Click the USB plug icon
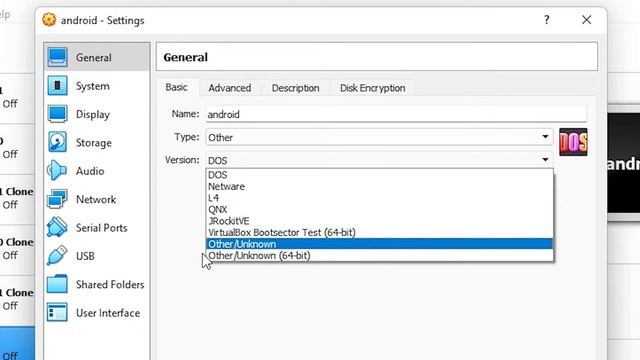Image resolution: width=640 pixels, height=360 pixels. coord(57,256)
